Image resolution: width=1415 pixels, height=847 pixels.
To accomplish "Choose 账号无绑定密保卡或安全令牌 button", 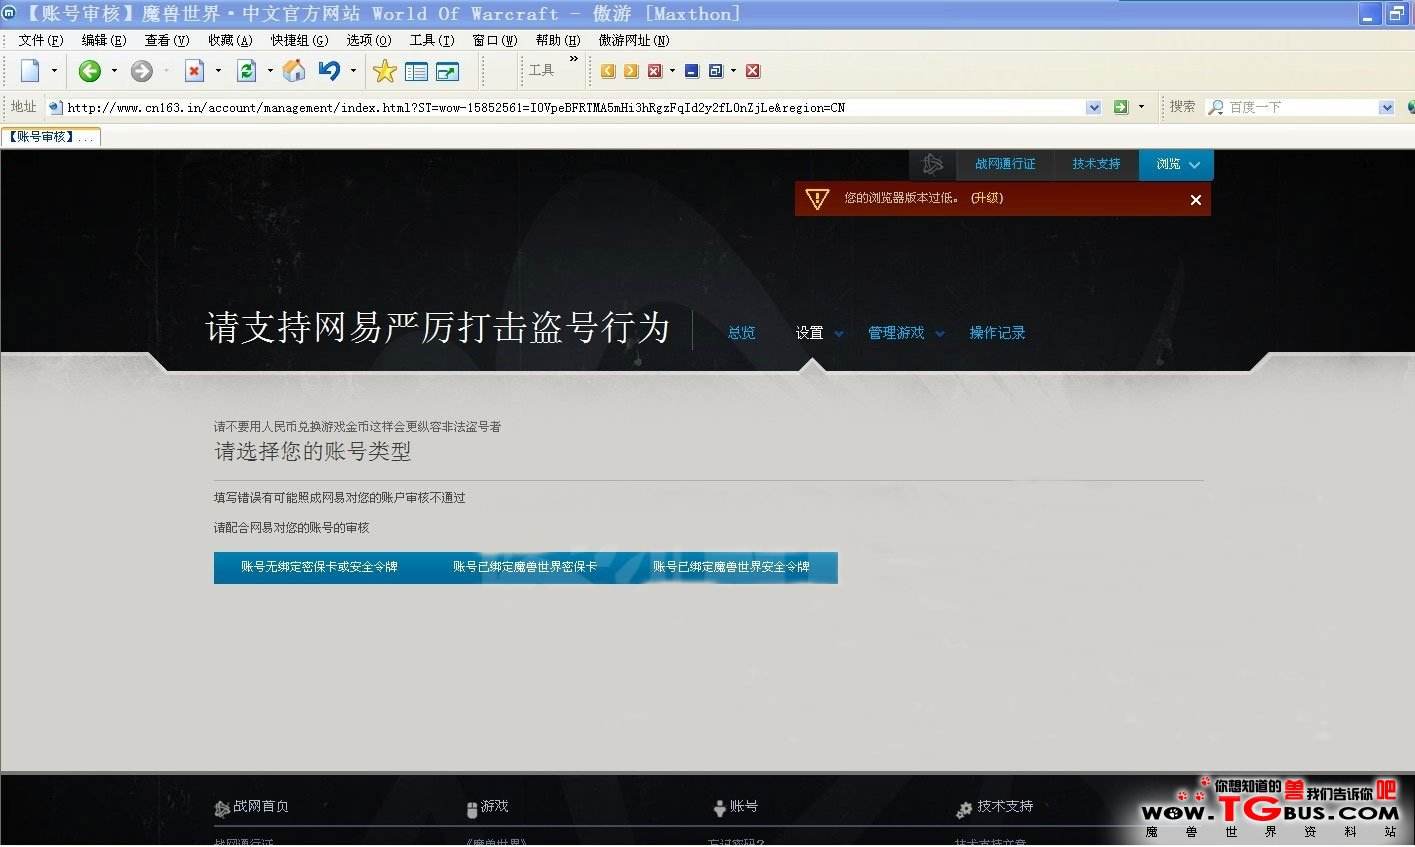I will pyautogui.click(x=319, y=567).
